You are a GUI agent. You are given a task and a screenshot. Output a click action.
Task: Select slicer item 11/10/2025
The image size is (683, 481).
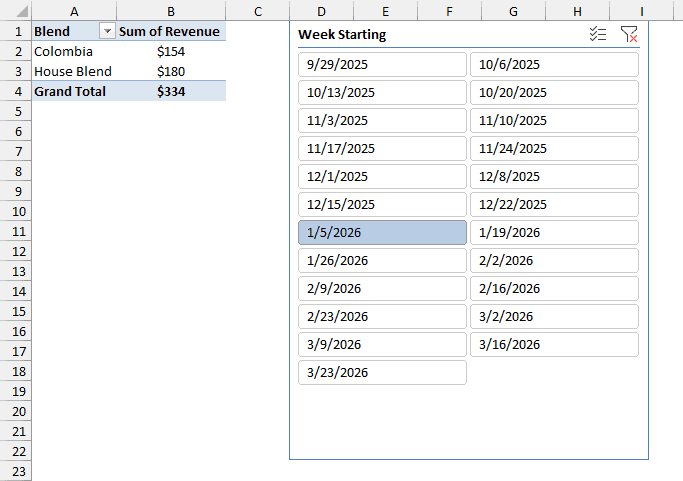(x=554, y=120)
